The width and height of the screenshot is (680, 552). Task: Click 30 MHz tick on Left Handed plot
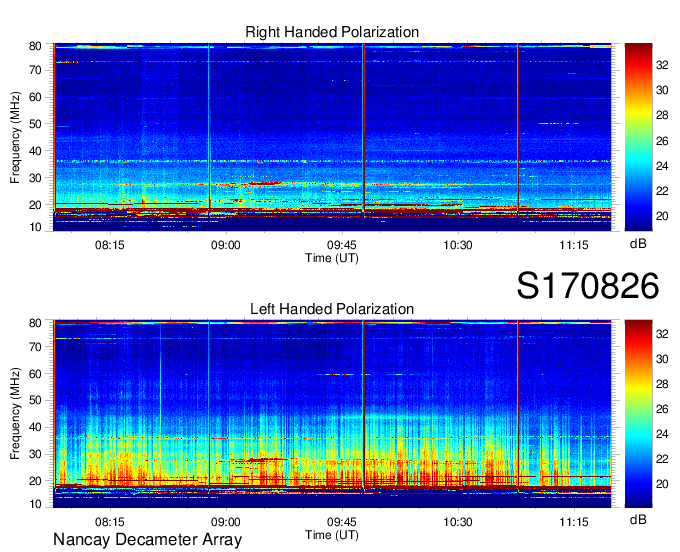[35, 454]
